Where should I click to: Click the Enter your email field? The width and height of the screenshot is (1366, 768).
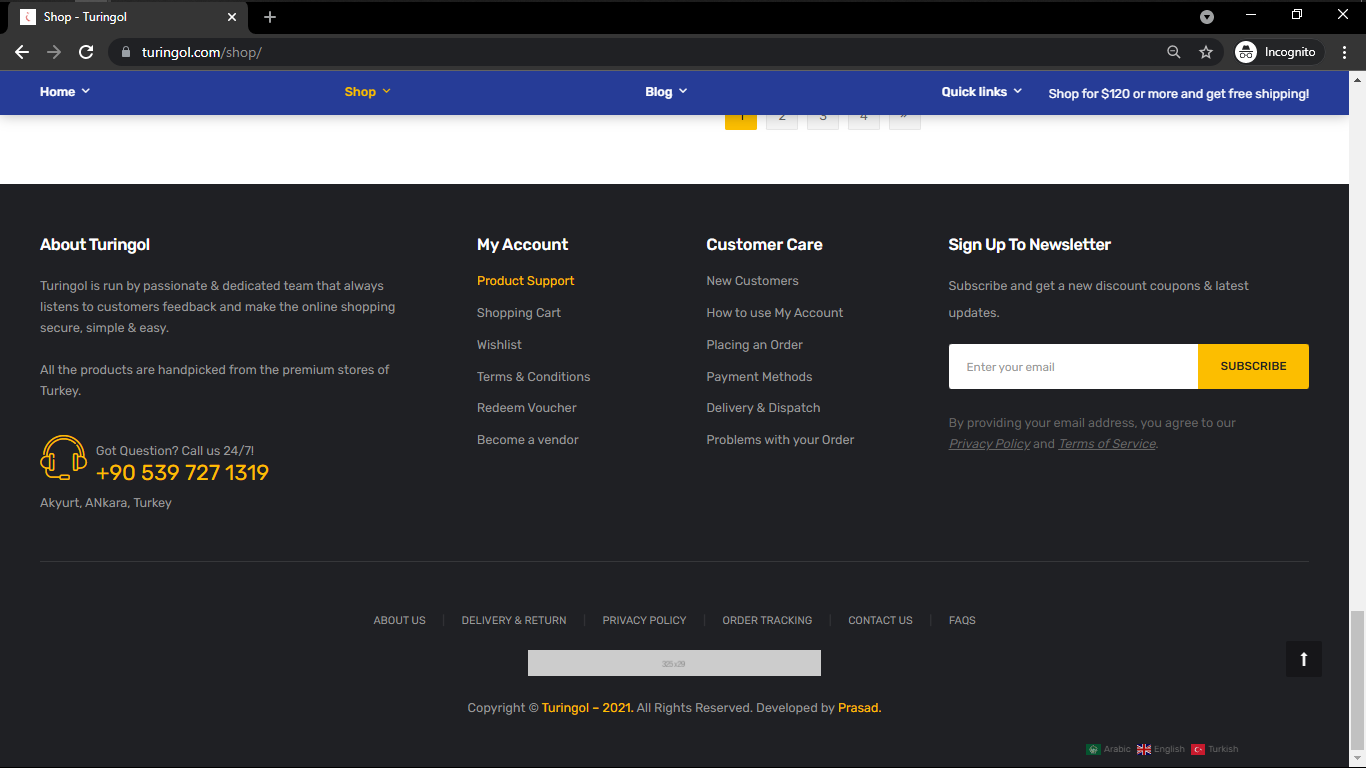(1073, 367)
